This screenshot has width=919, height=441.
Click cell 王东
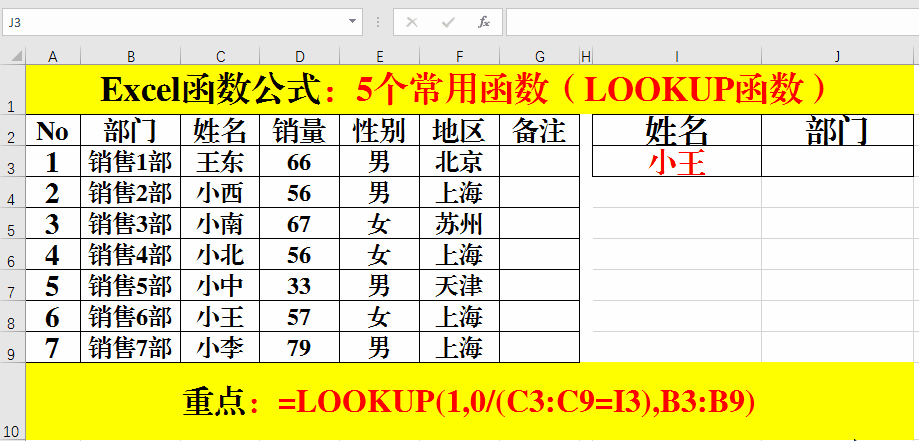click(x=220, y=161)
